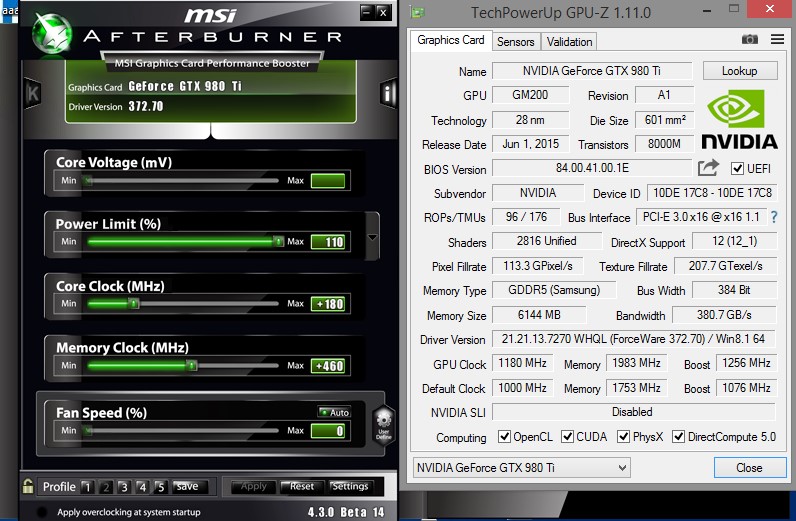Select Afterburner profile slot 3
796x521 pixels.
tap(124, 487)
